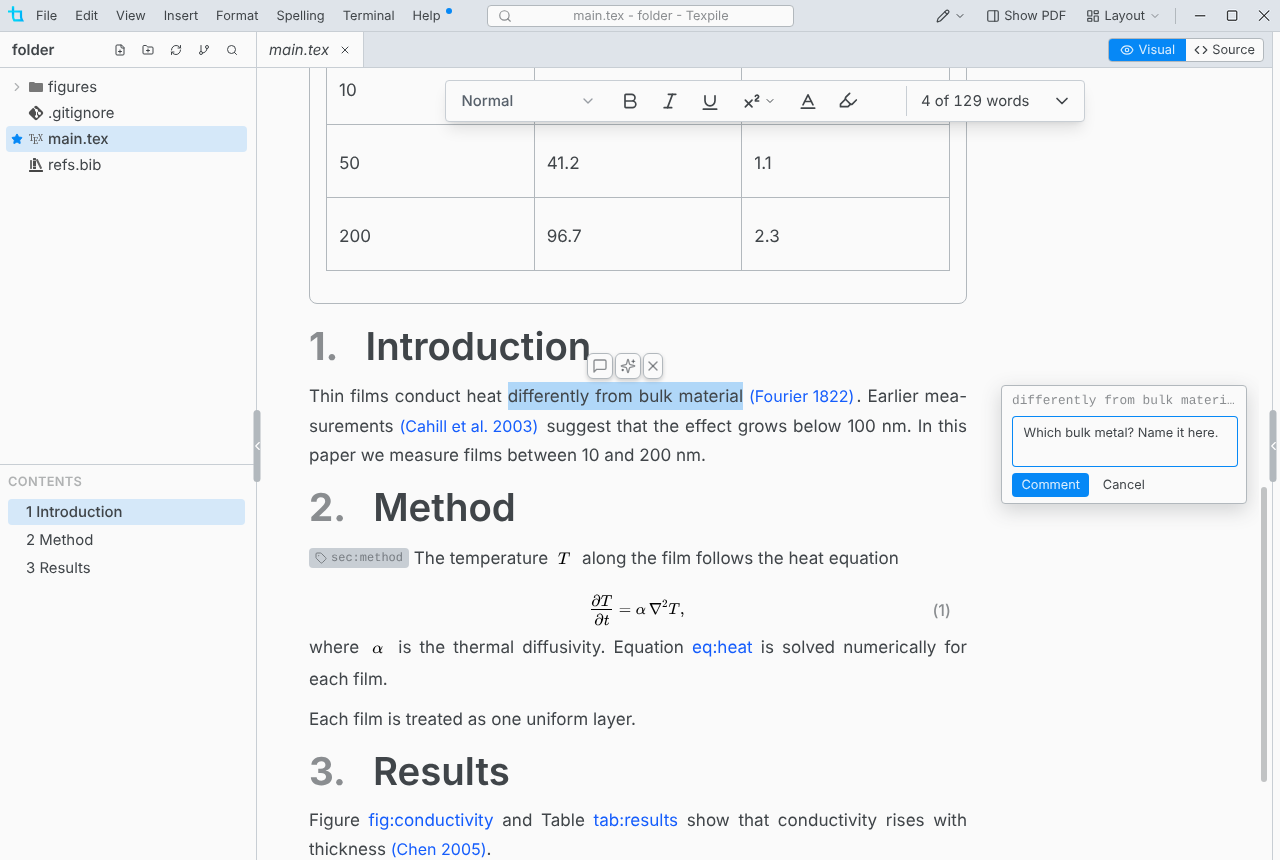The width and height of the screenshot is (1280, 860).
Task: Dismiss the selection popup with the X icon
Action: point(653,366)
